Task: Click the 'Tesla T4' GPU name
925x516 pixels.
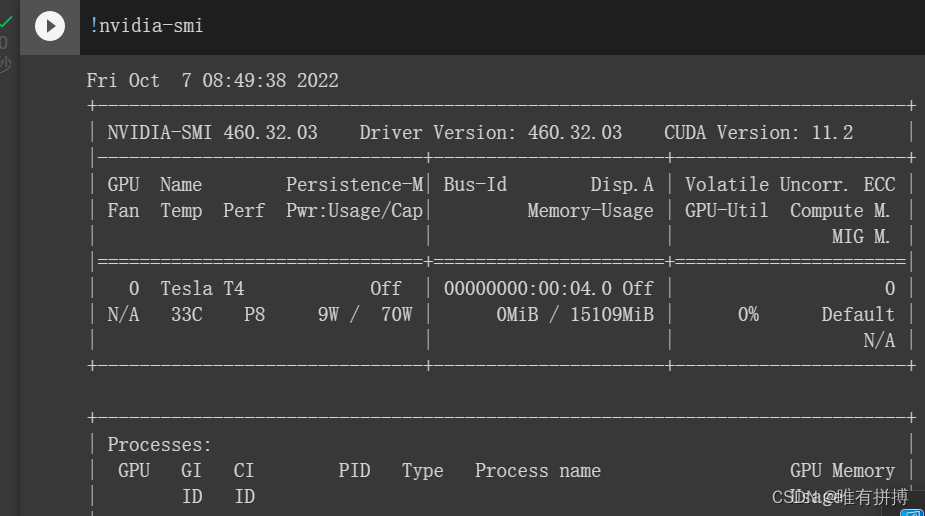Action: 202,288
